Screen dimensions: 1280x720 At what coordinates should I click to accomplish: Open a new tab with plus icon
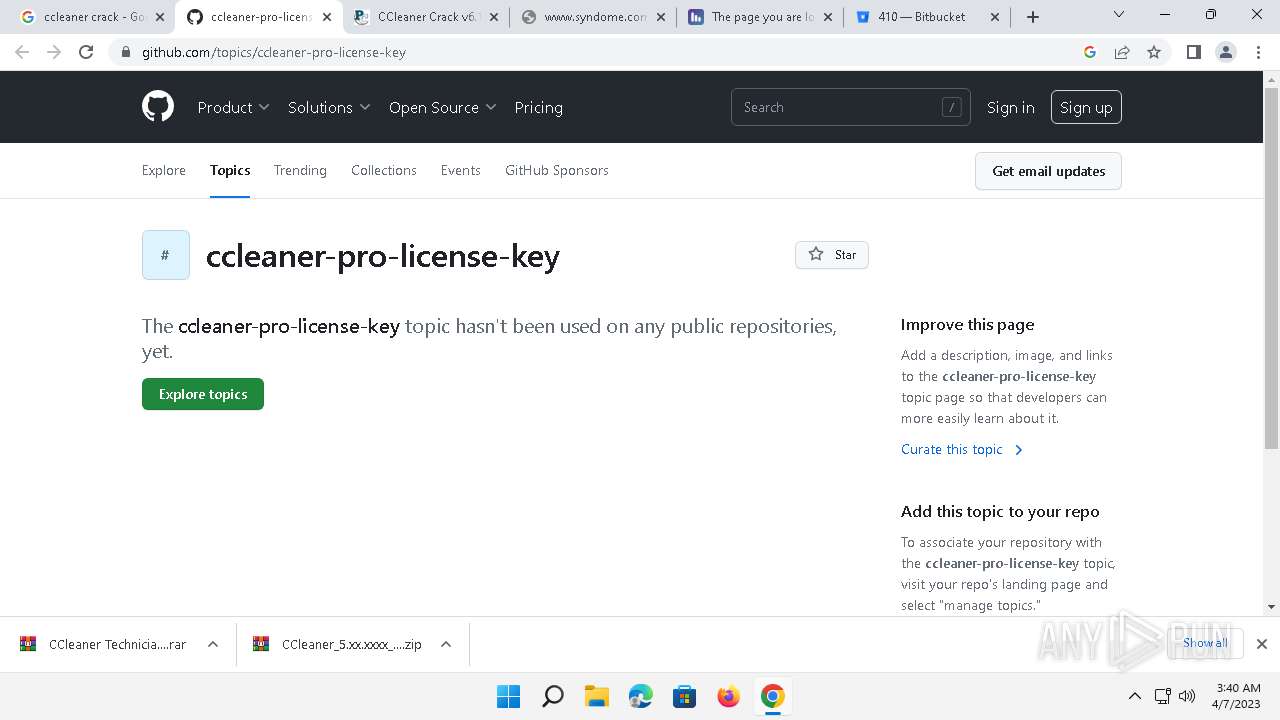(x=1033, y=17)
